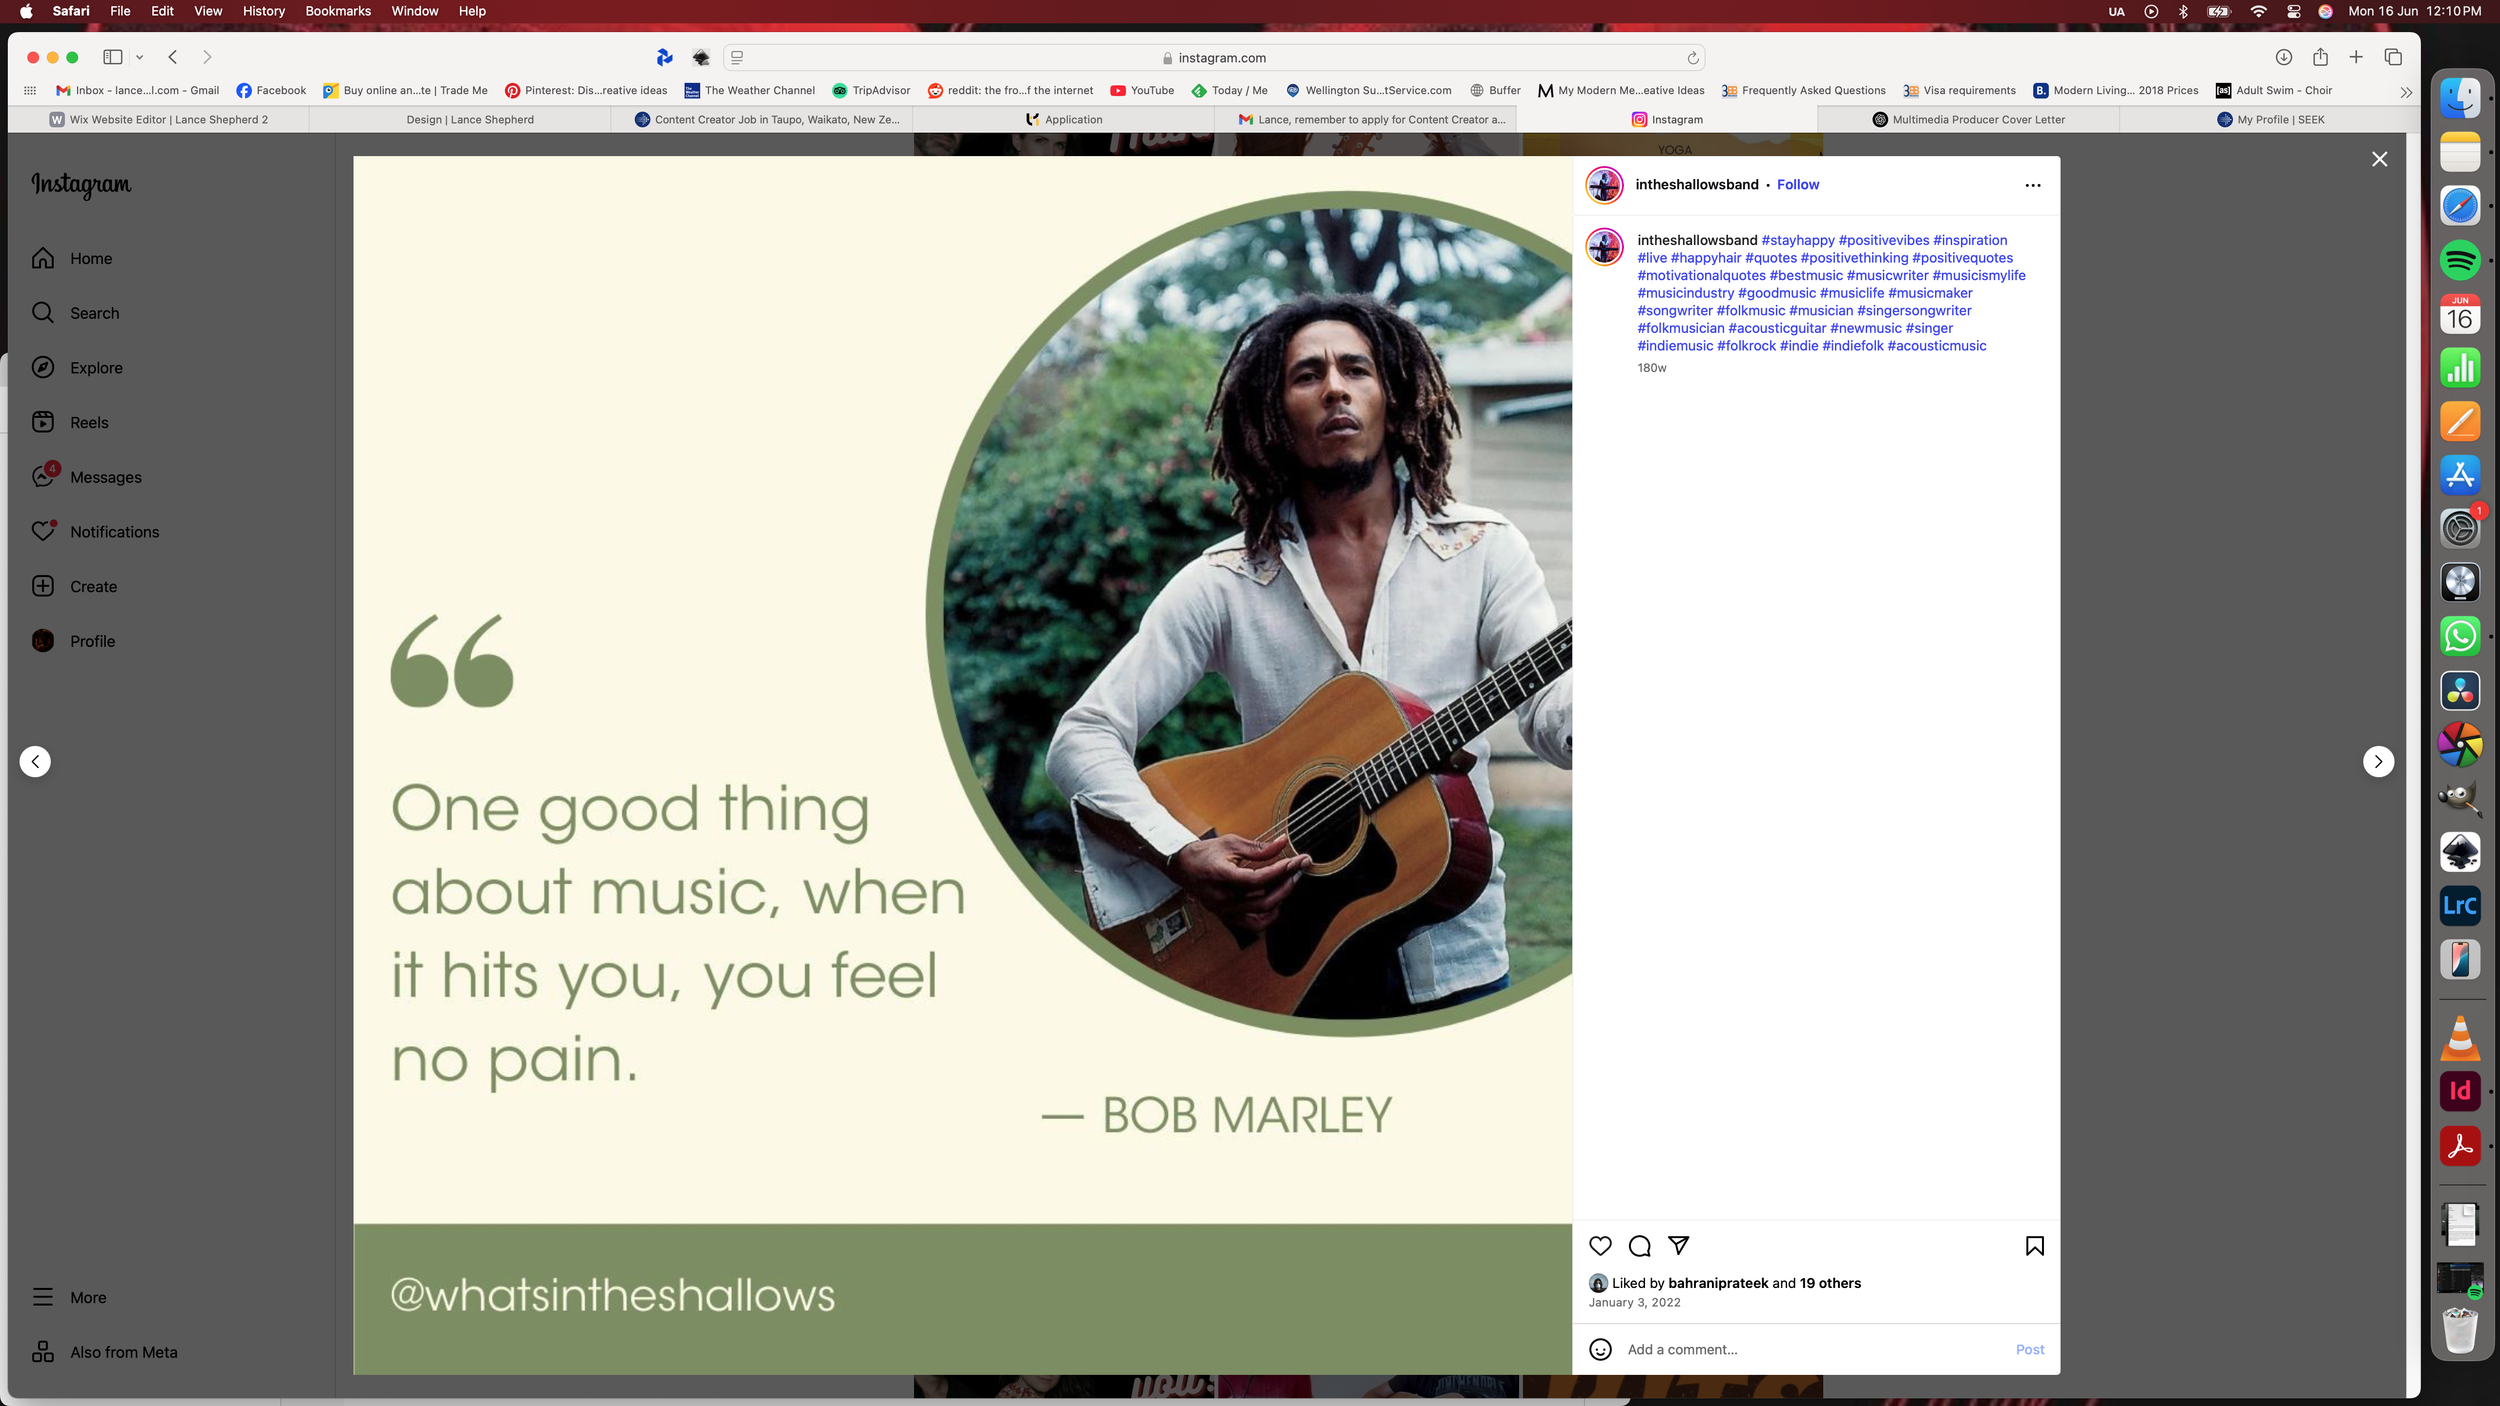Screen dimensions: 2500x1406
Task: Like the post with the heart icon
Action: [1600, 1246]
